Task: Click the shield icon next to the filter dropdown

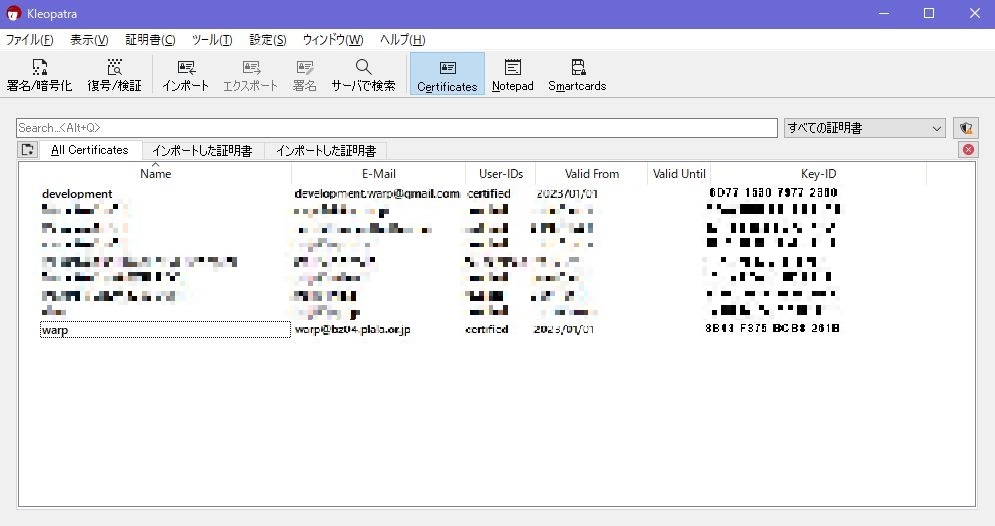Action: tap(966, 128)
